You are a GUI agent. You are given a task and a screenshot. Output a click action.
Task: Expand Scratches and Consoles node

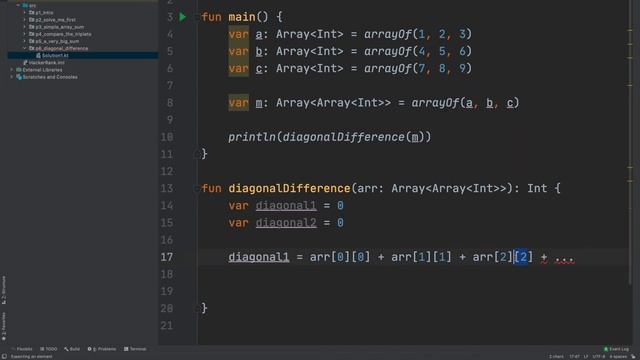[x=11, y=77]
